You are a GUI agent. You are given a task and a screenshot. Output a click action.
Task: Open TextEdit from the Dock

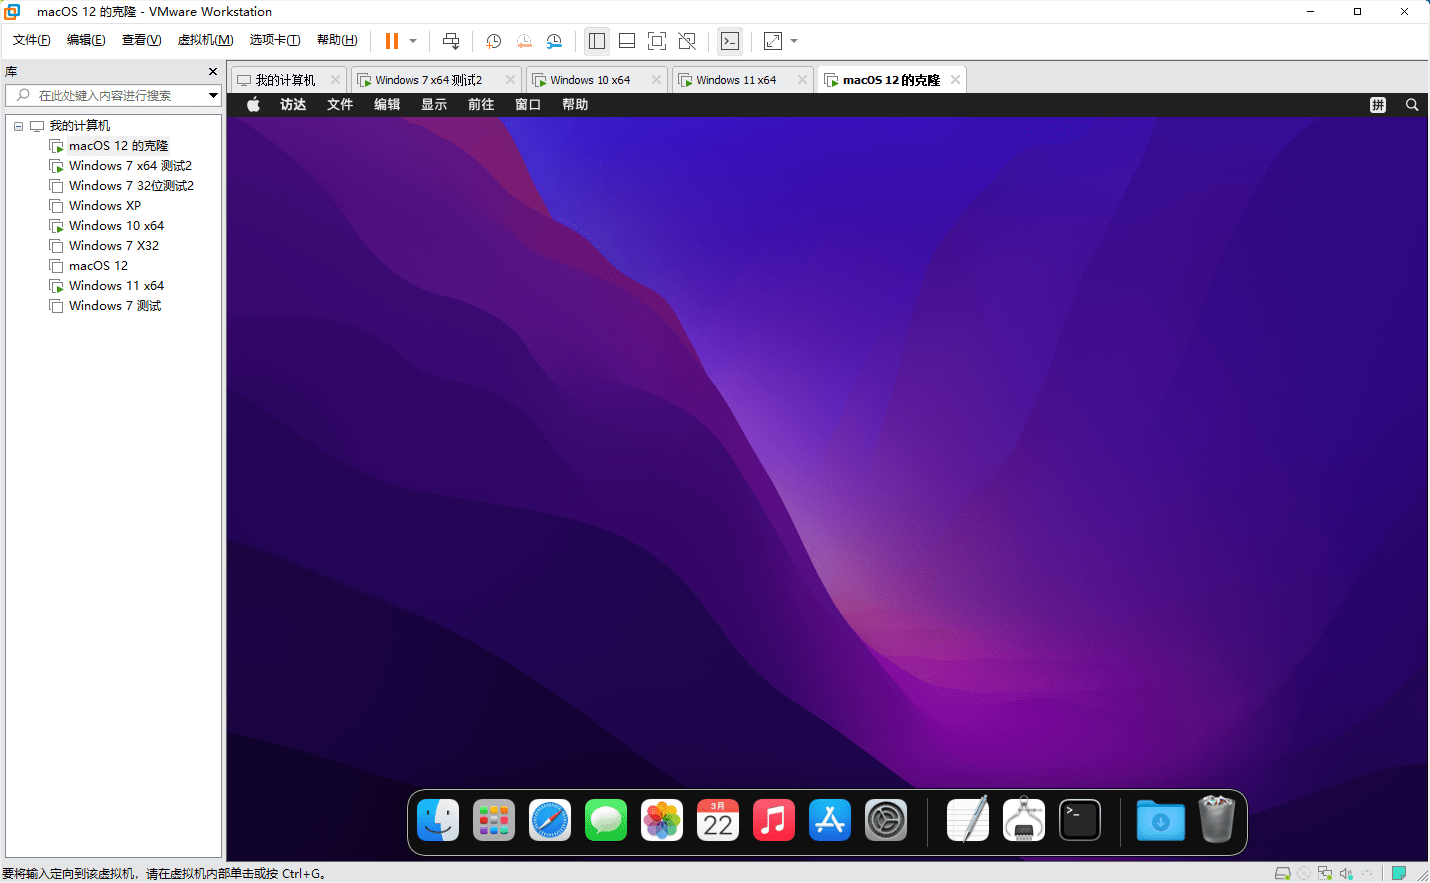[x=968, y=820]
